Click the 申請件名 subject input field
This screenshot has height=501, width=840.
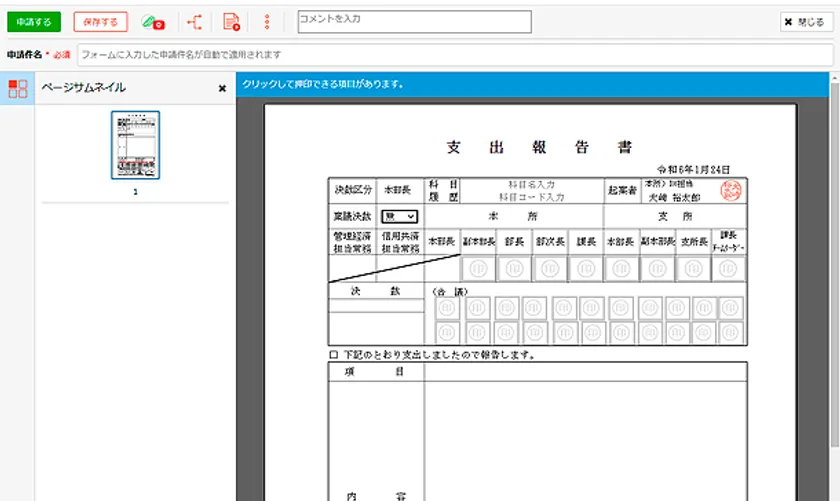(x=455, y=54)
